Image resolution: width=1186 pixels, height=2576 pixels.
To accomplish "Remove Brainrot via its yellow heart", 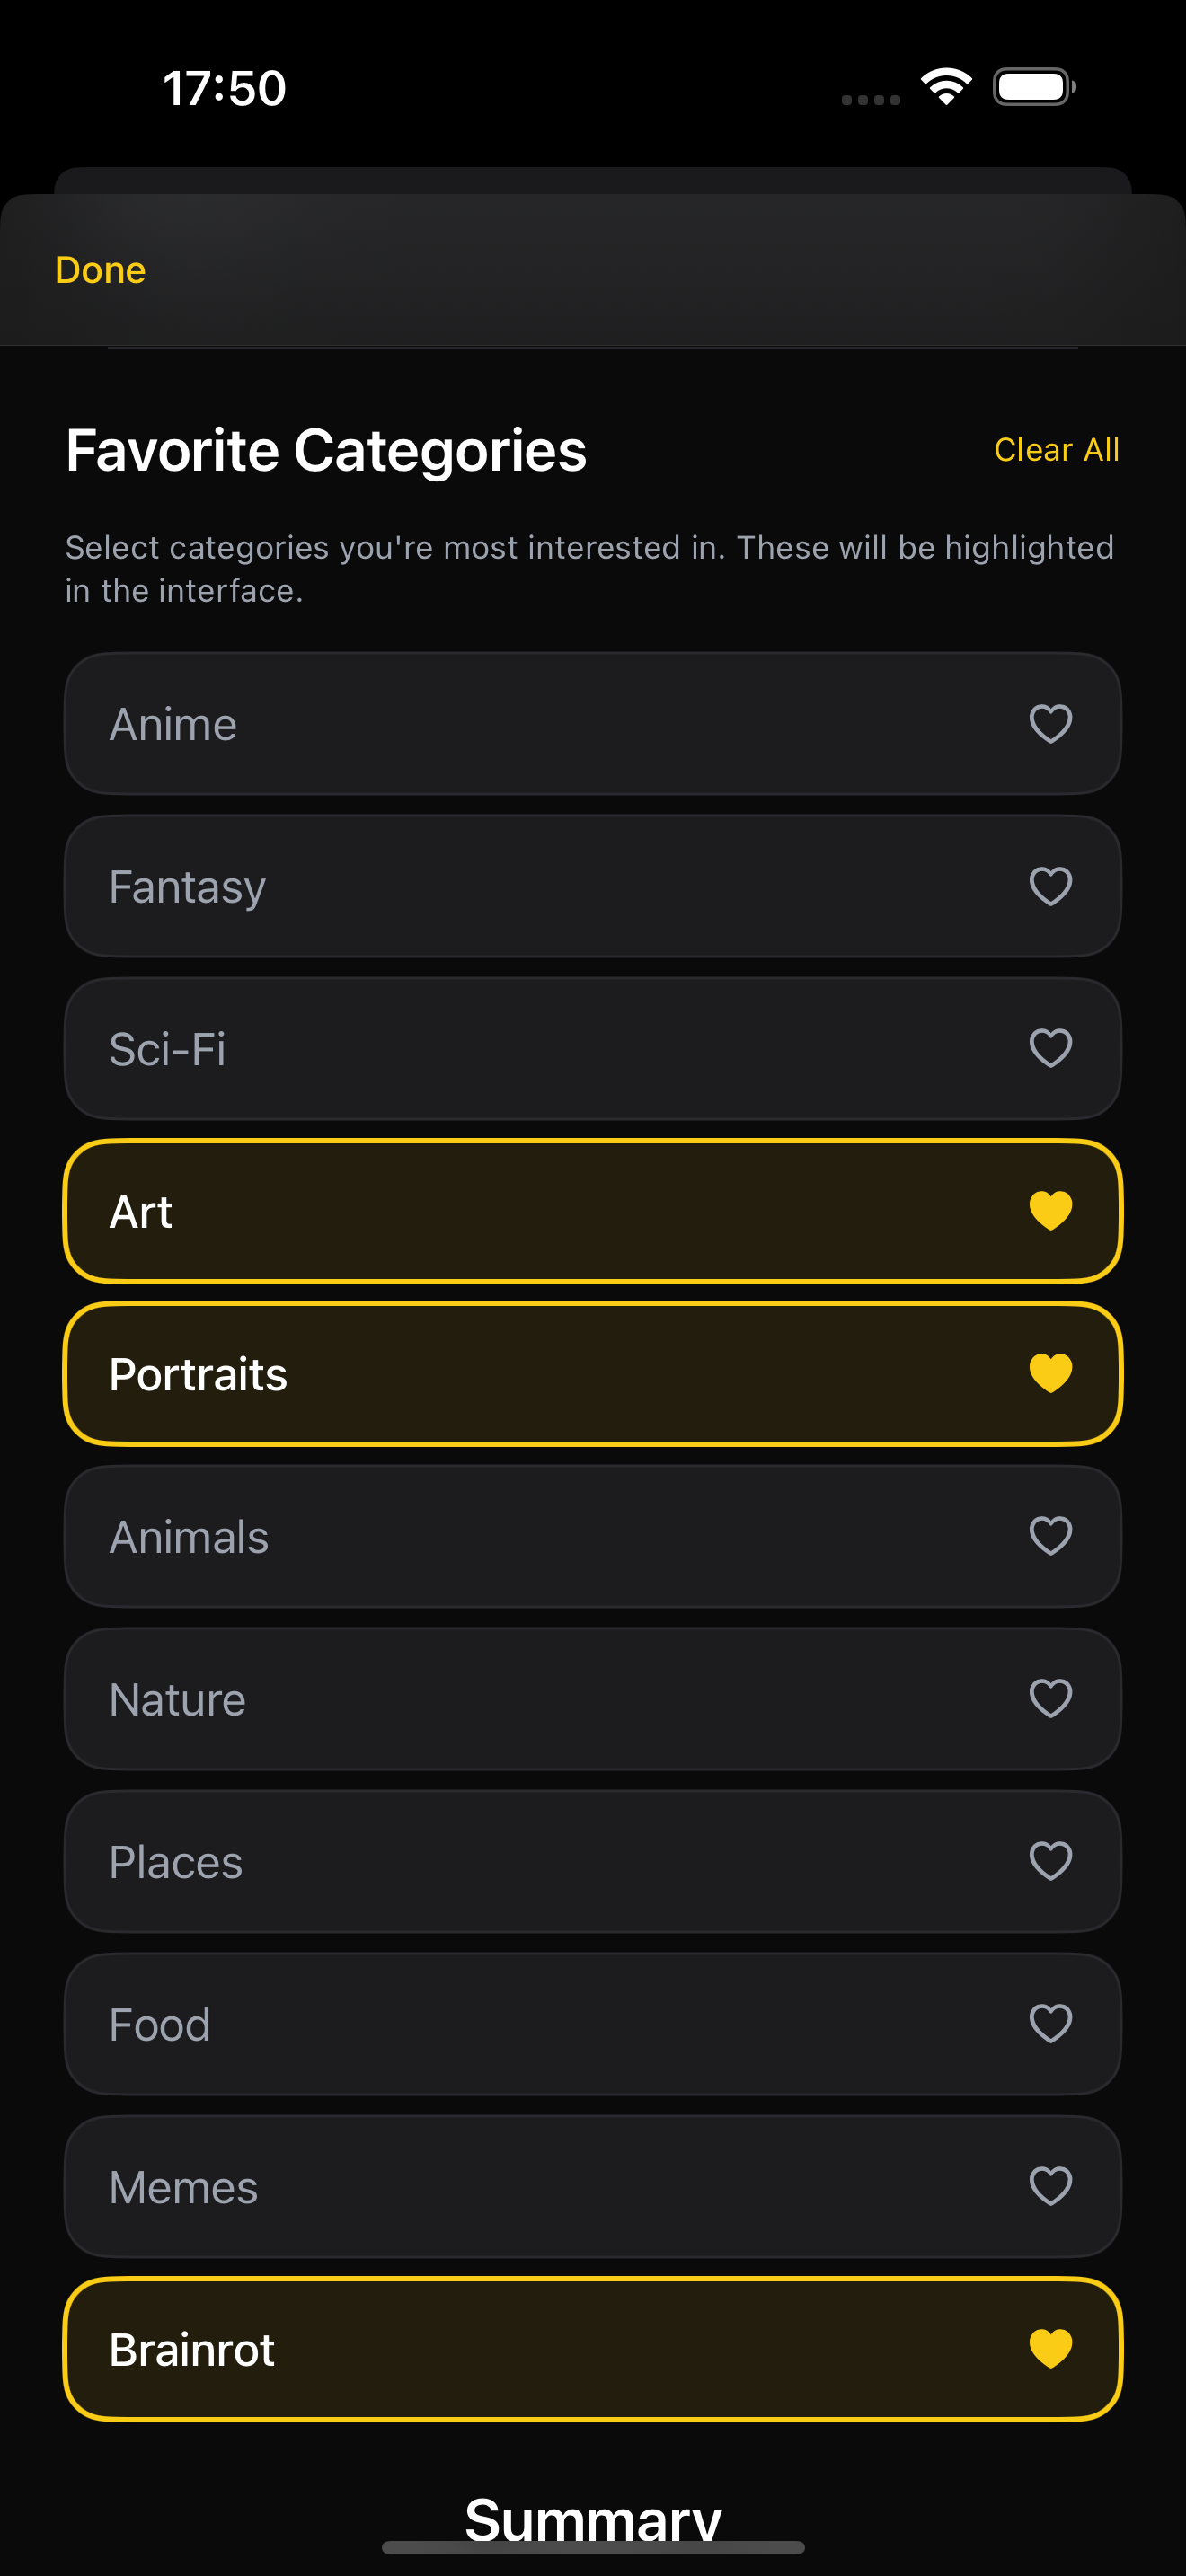I will point(1050,2349).
